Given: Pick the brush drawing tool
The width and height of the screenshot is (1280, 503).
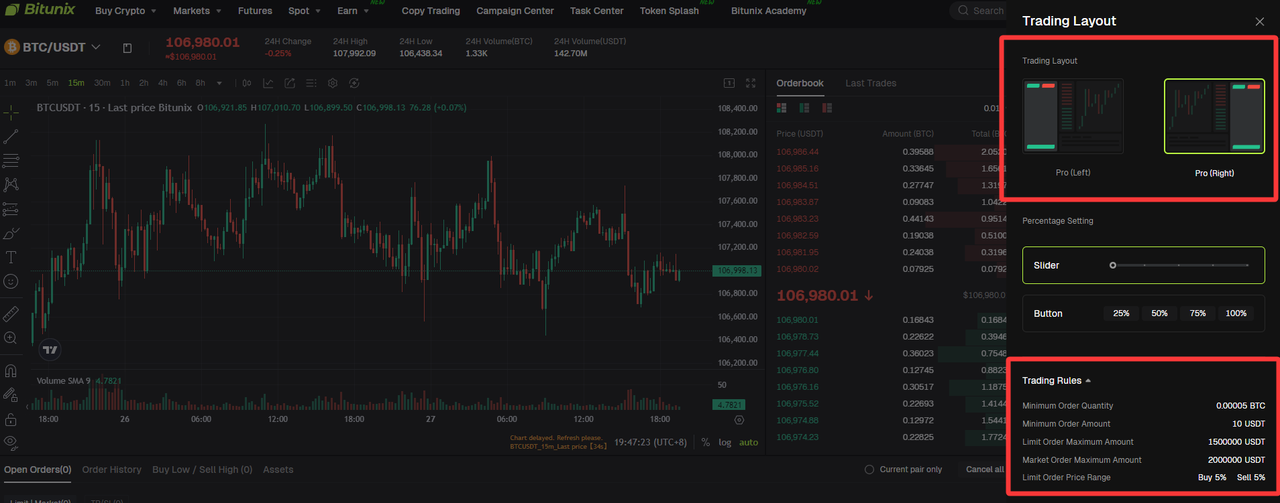Looking at the screenshot, I should click(x=11, y=233).
